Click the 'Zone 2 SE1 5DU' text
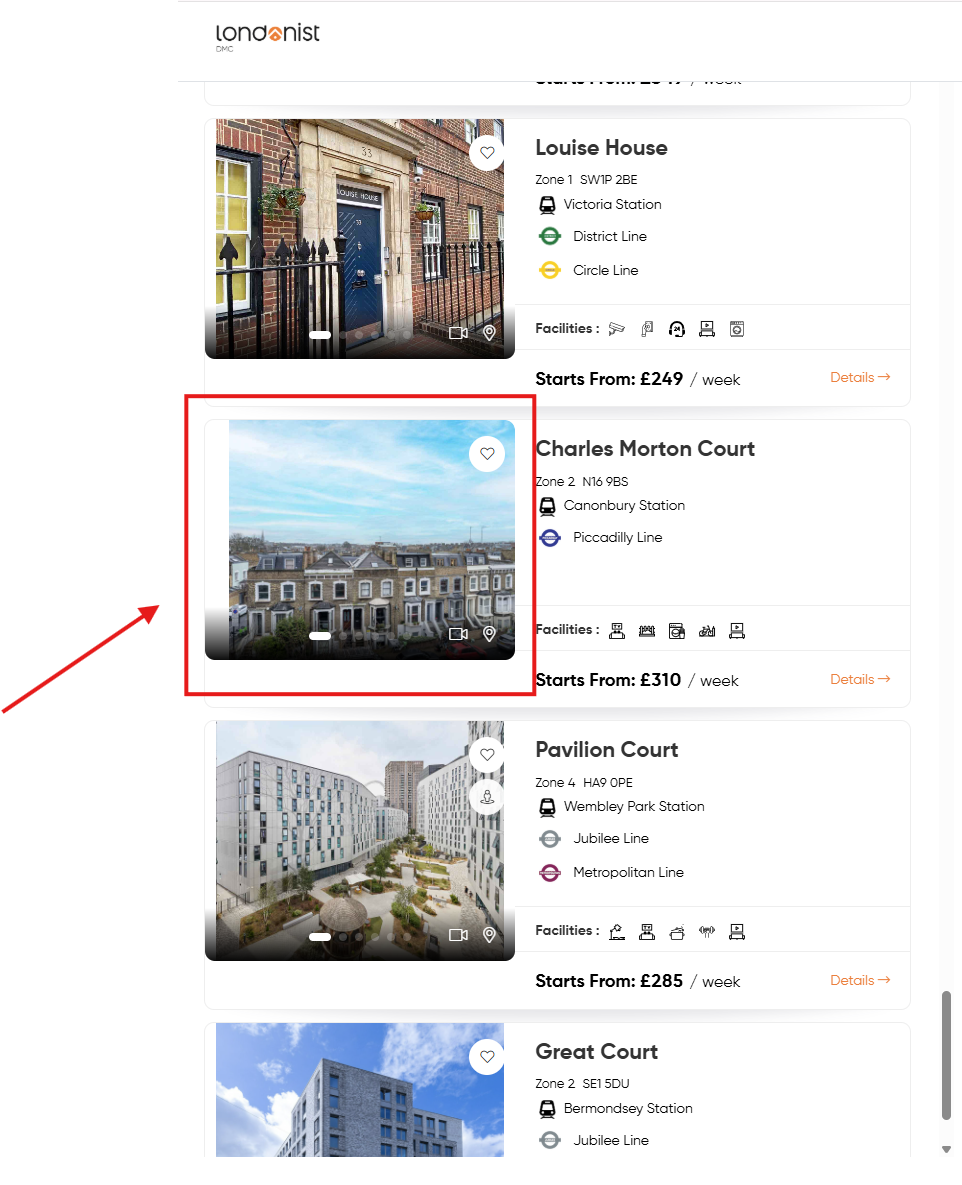This screenshot has height=1185, width=962. coord(583,1084)
